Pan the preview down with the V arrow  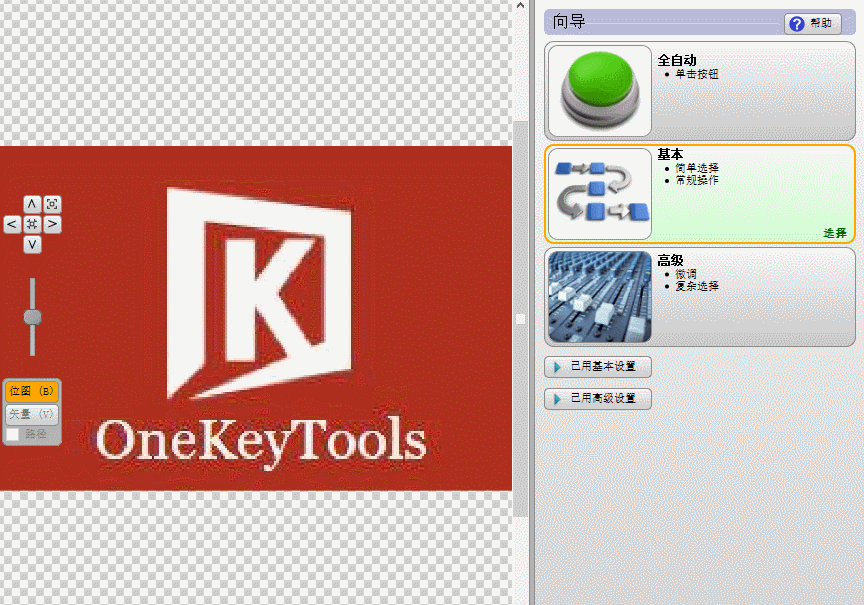point(32,244)
